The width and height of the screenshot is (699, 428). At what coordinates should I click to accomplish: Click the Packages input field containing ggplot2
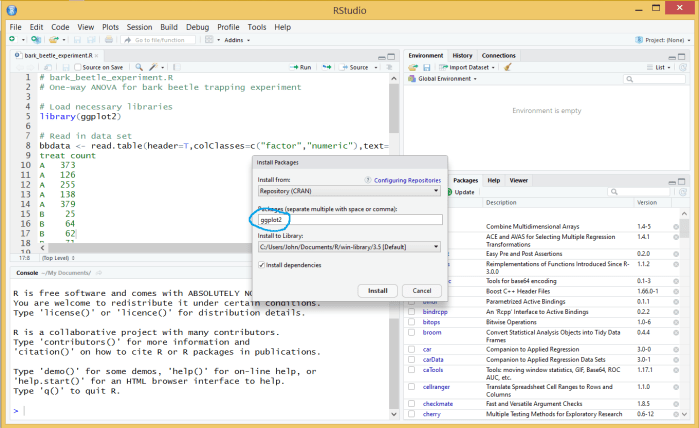(x=350, y=219)
